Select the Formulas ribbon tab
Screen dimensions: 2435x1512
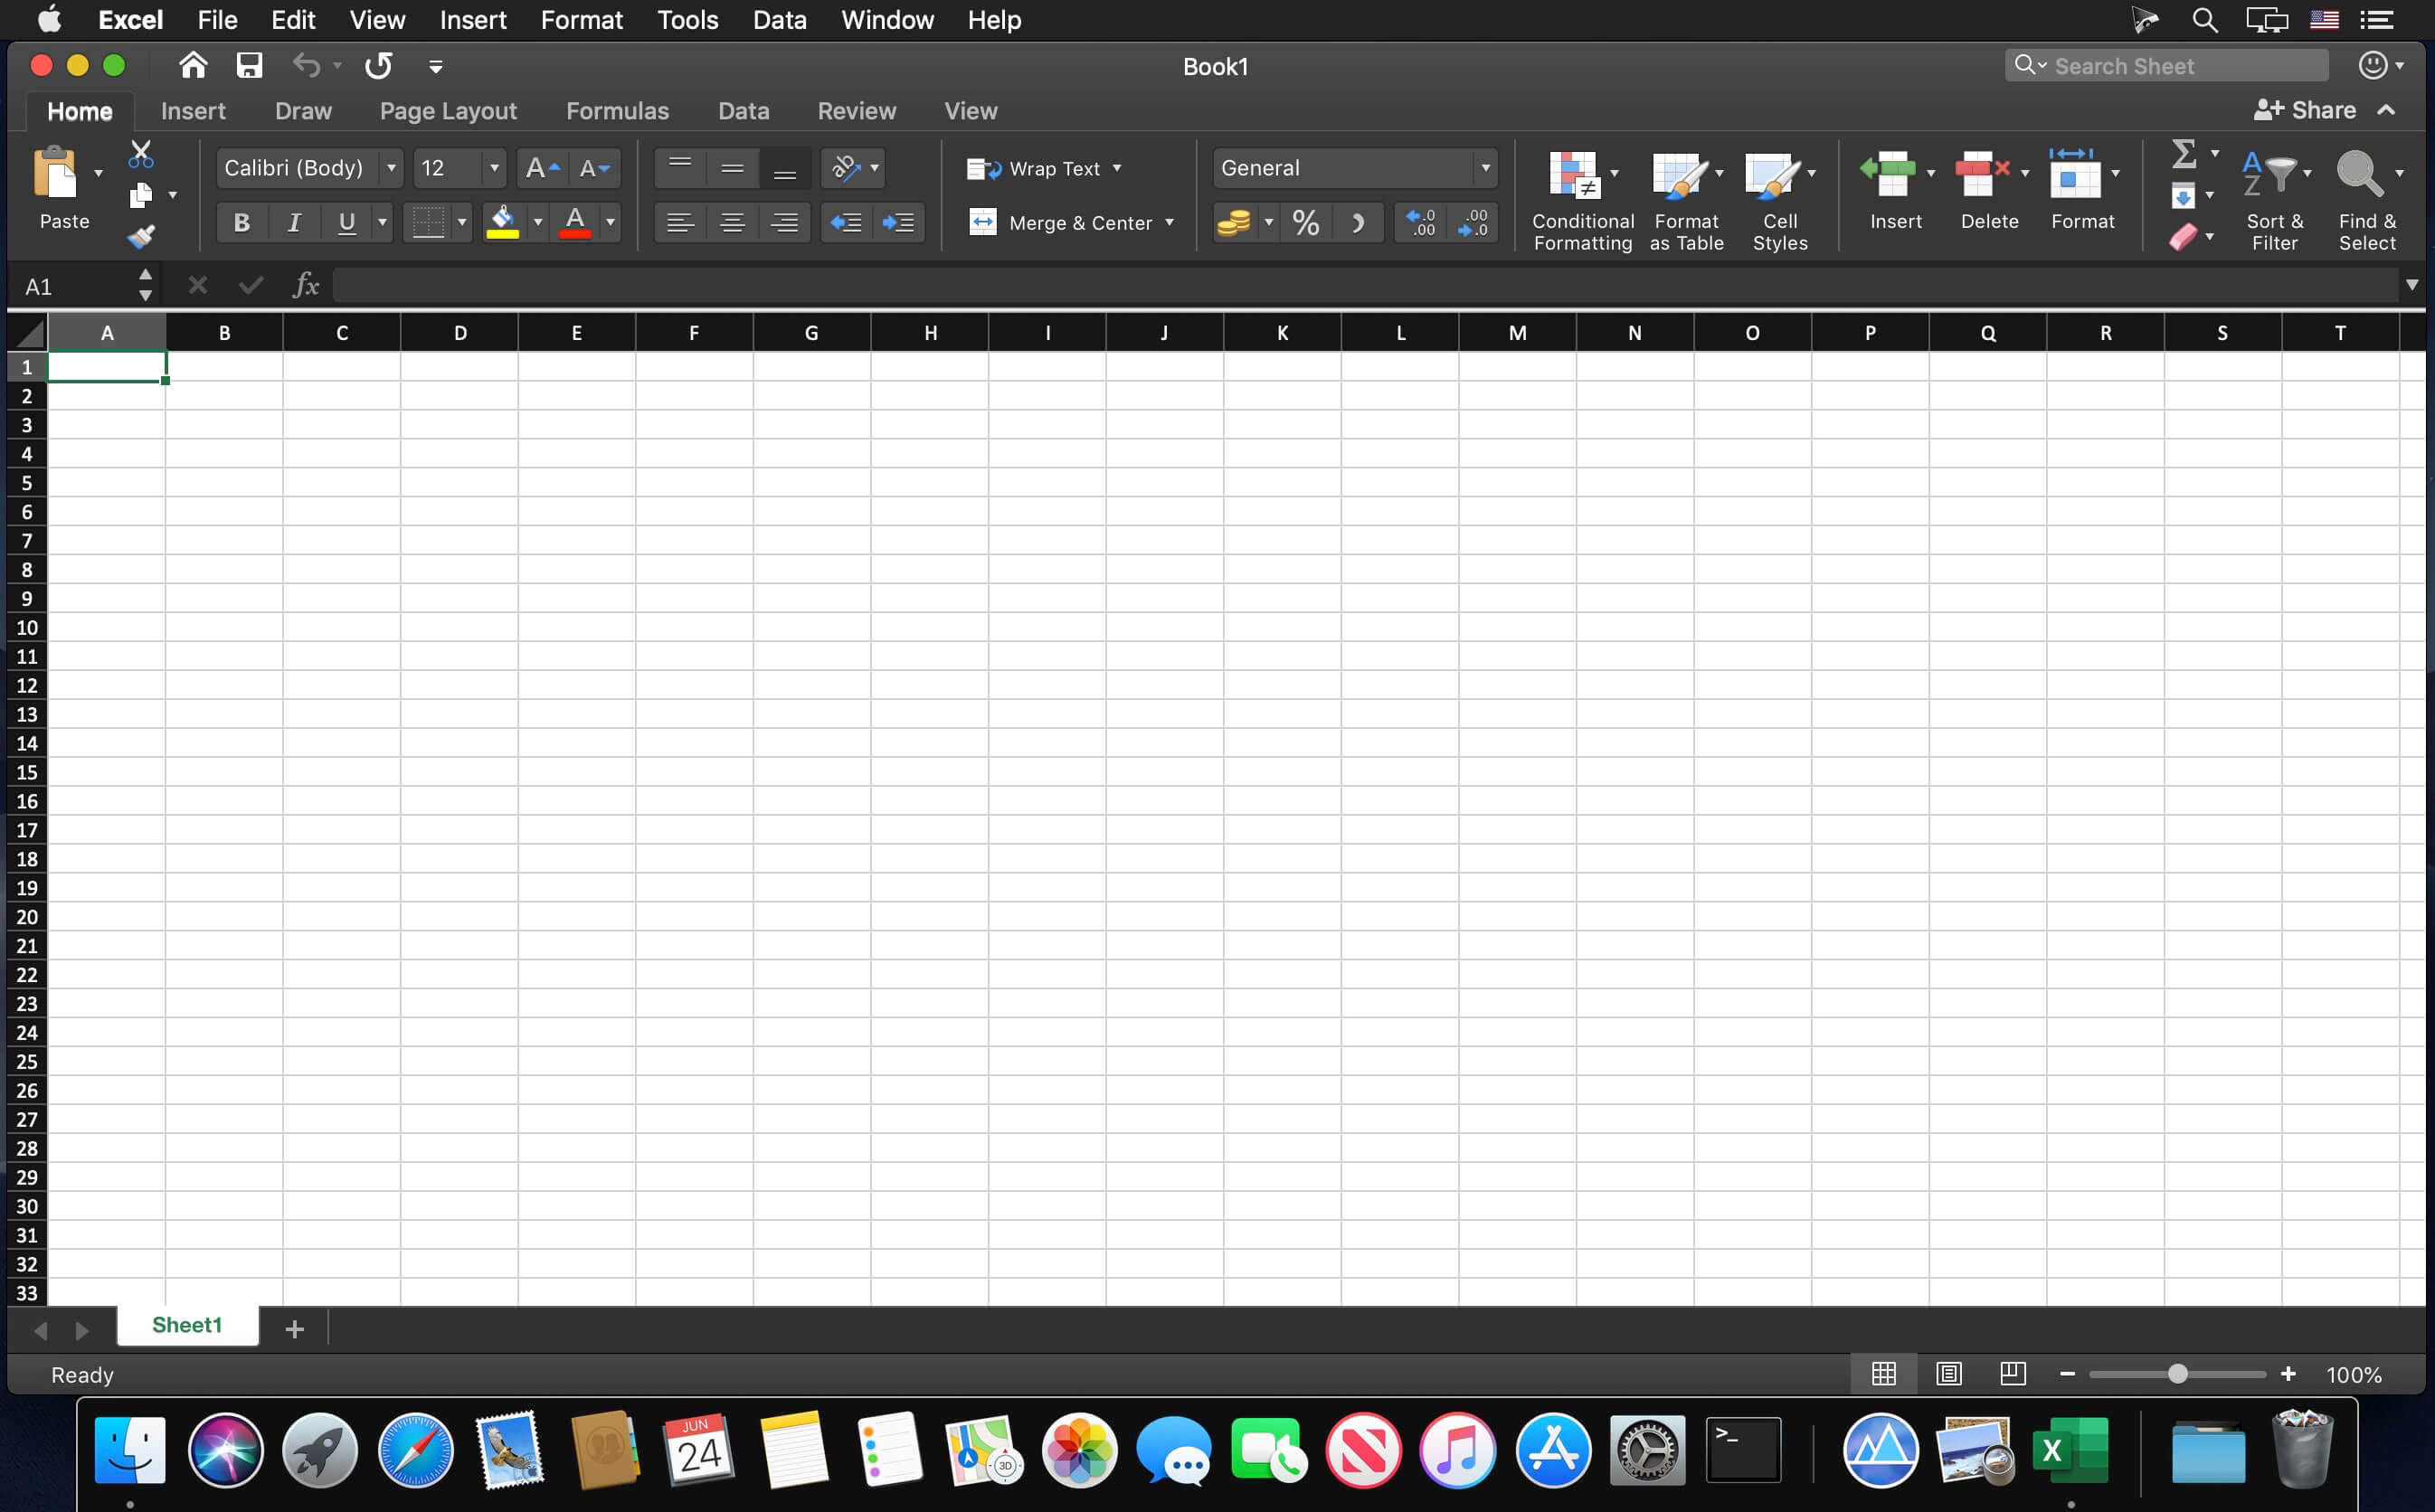(x=617, y=109)
